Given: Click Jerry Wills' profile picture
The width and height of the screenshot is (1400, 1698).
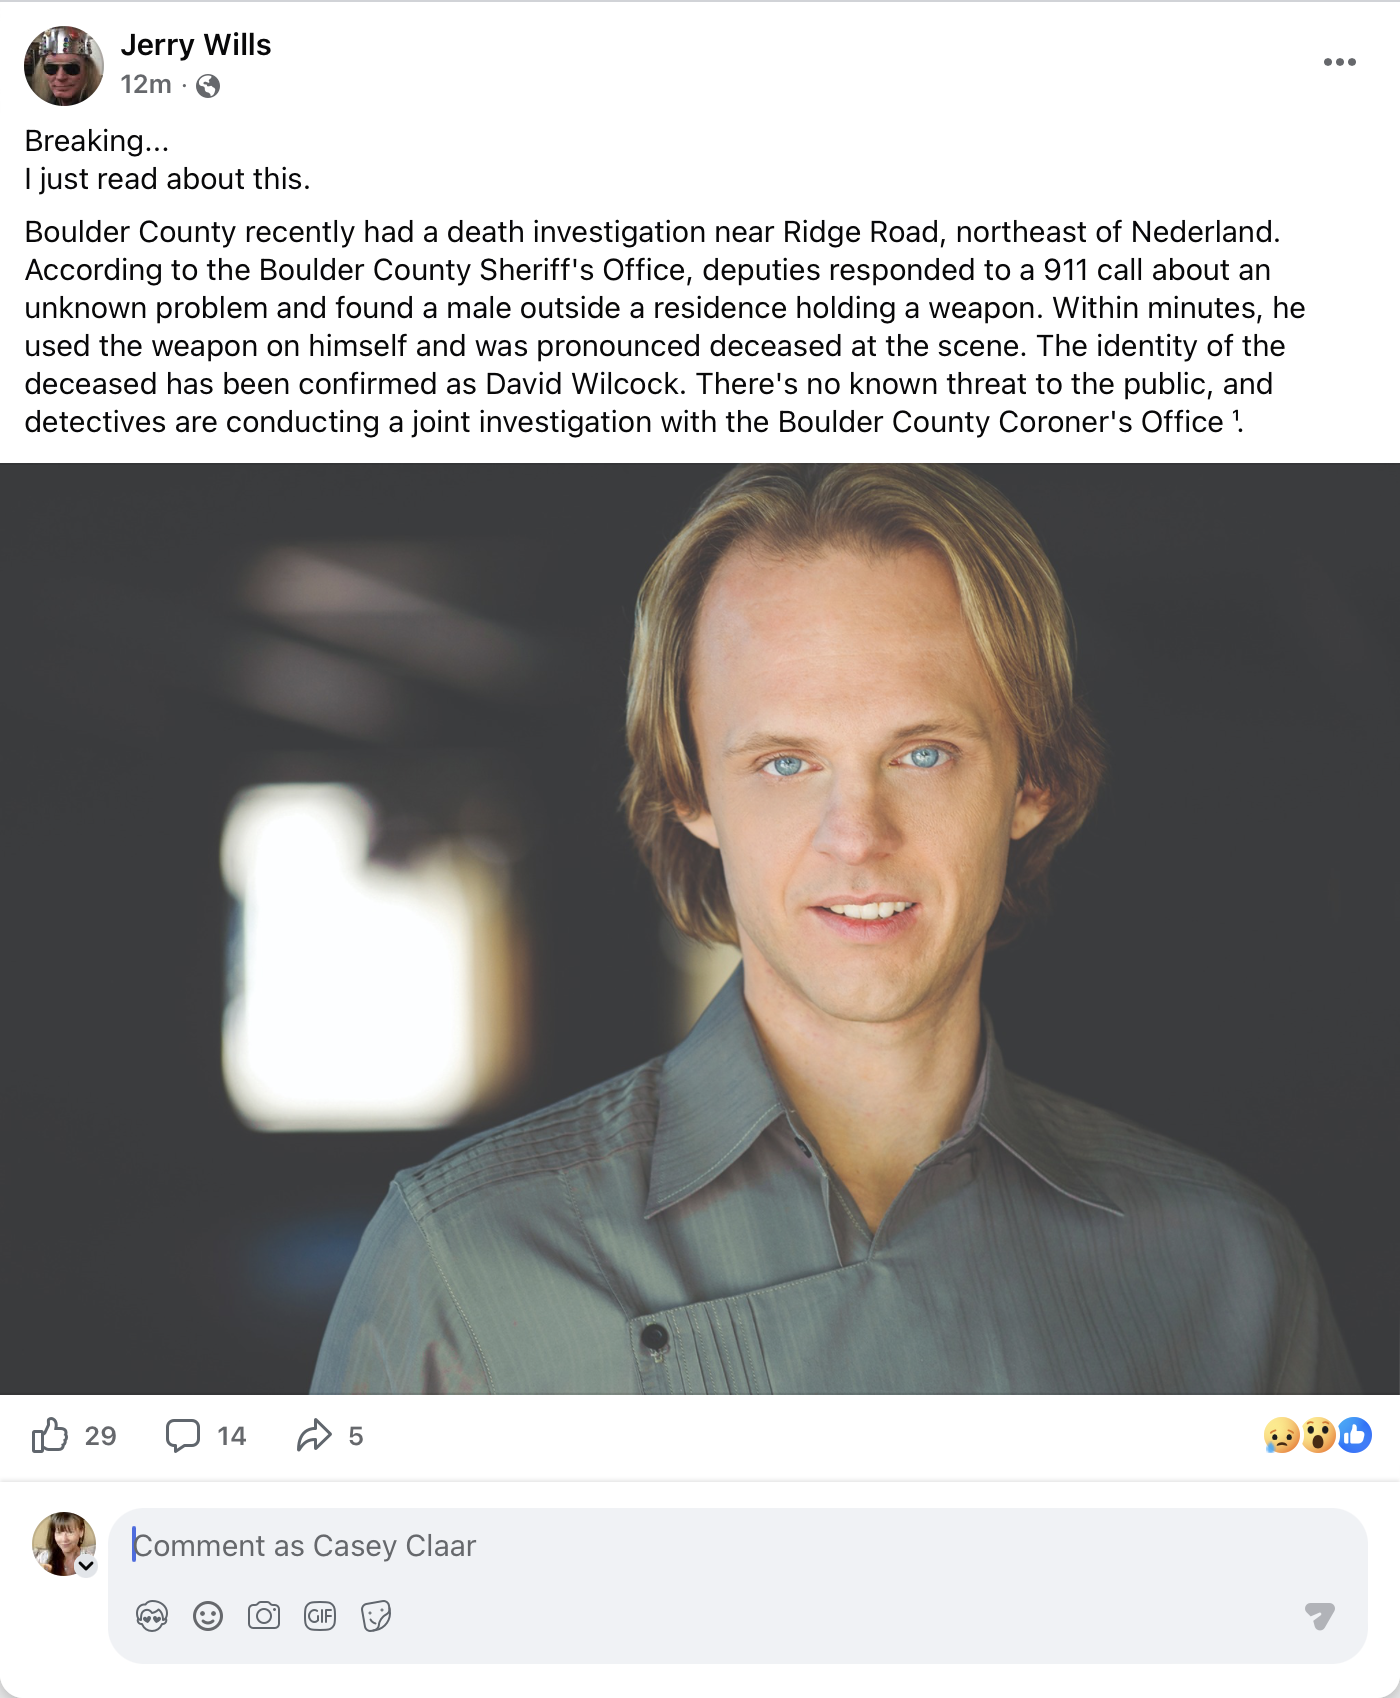Looking at the screenshot, I should 64,66.
